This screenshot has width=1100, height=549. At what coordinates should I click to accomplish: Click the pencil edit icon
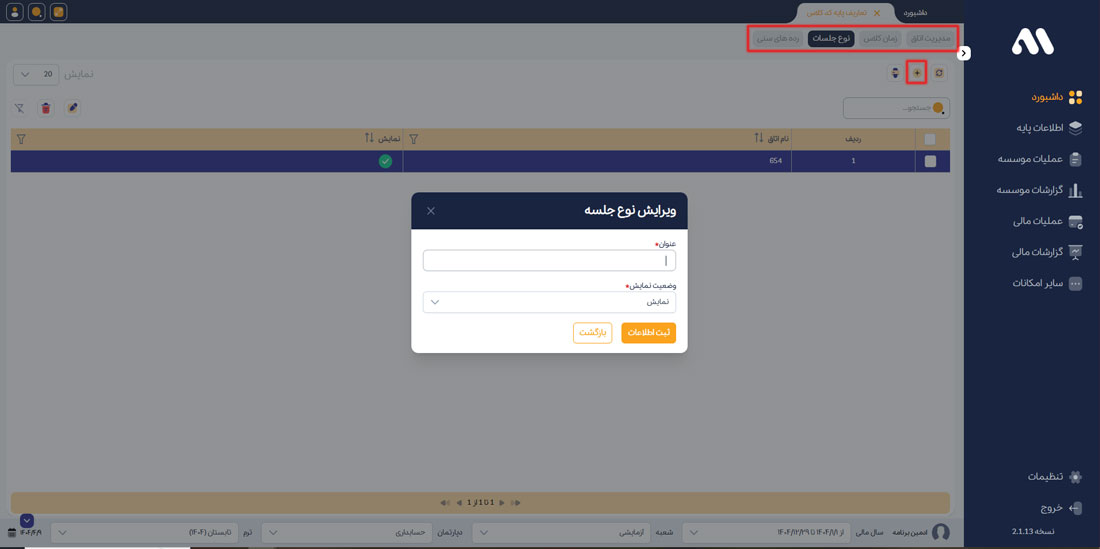click(x=71, y=108)
